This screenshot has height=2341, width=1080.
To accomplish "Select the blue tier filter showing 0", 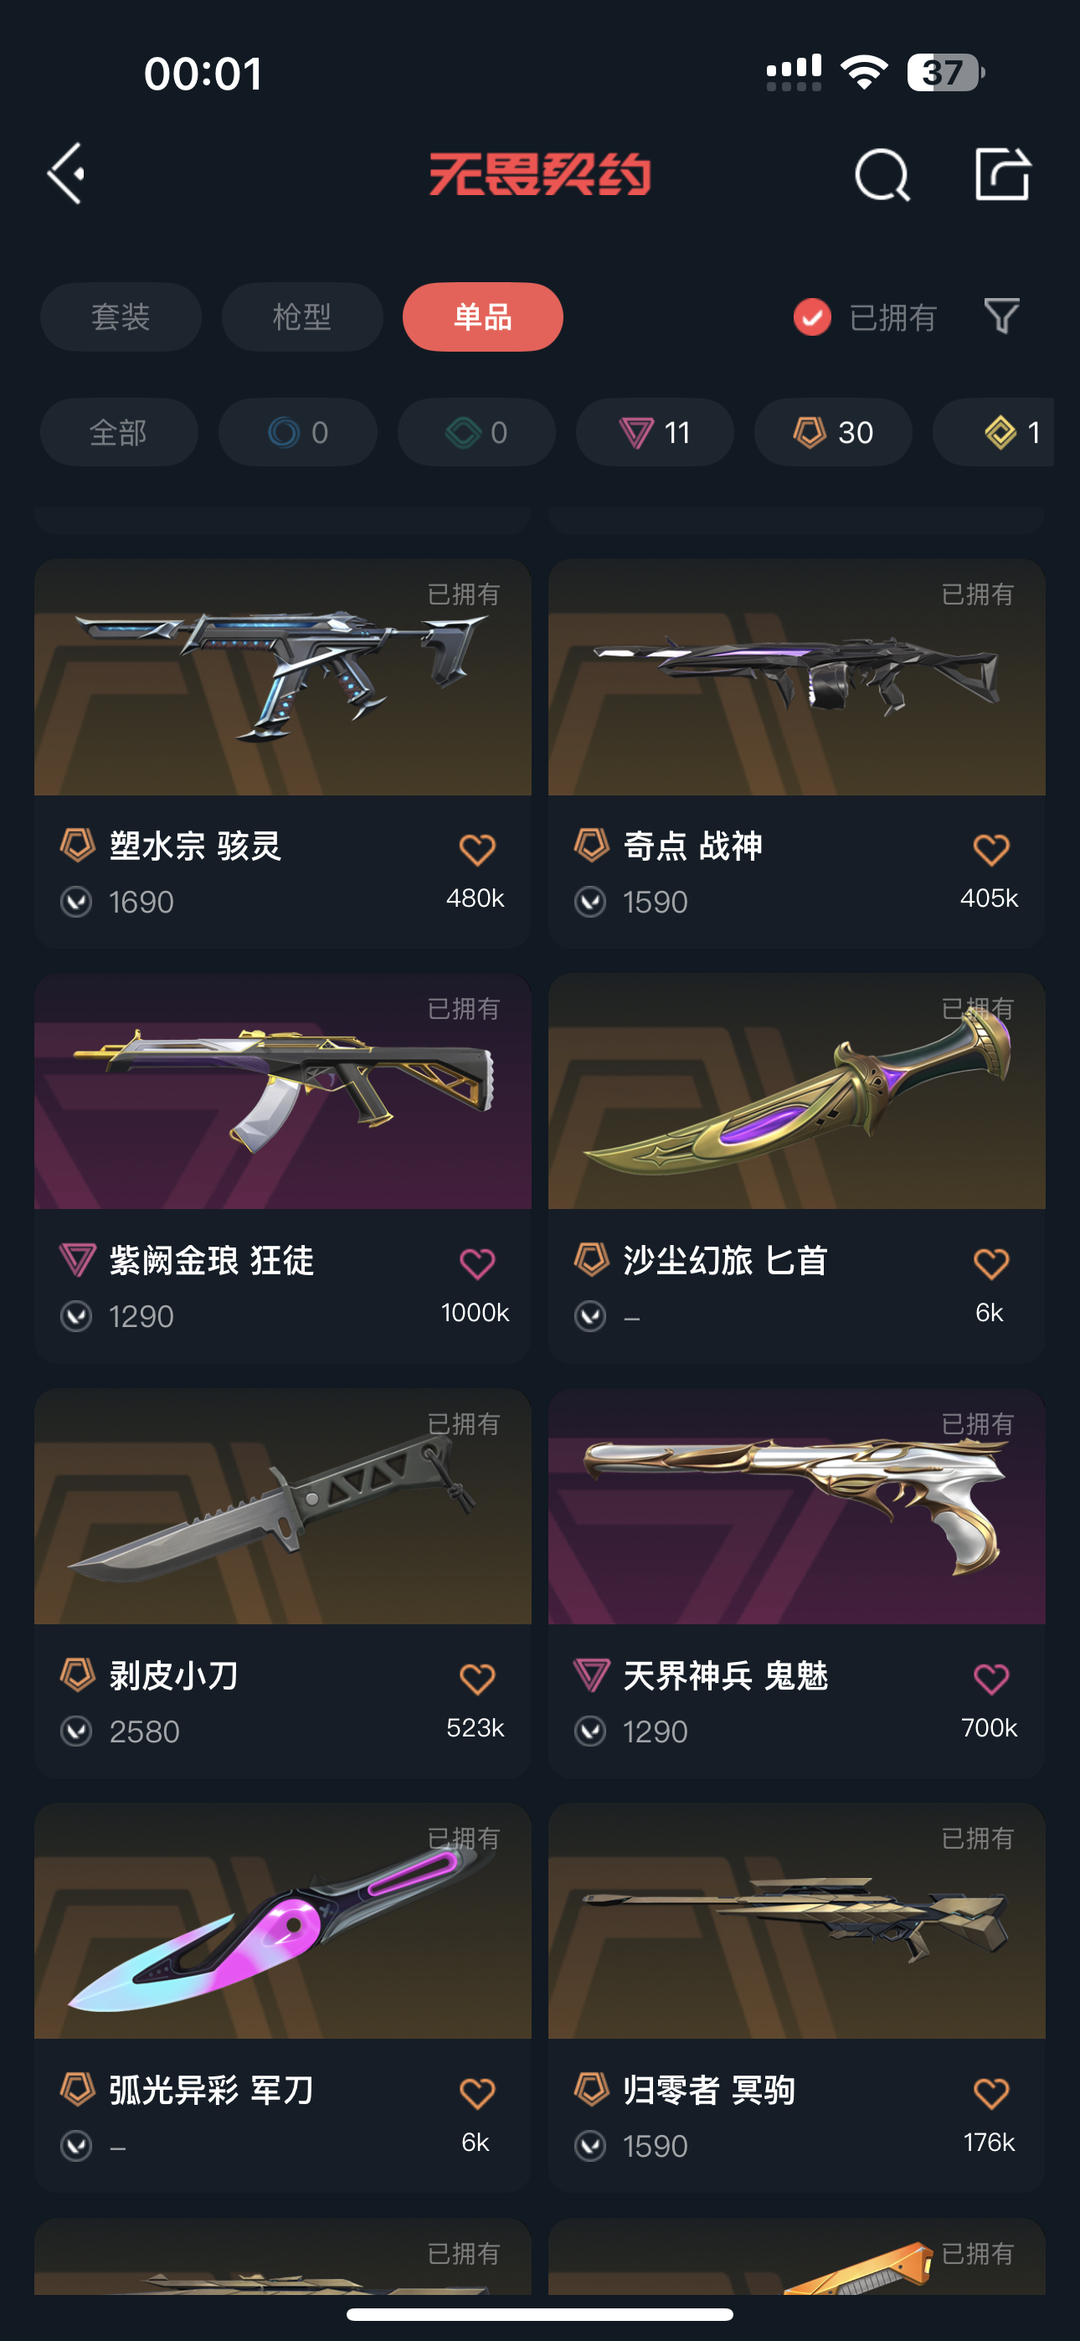I will click(x=298, y=432).
